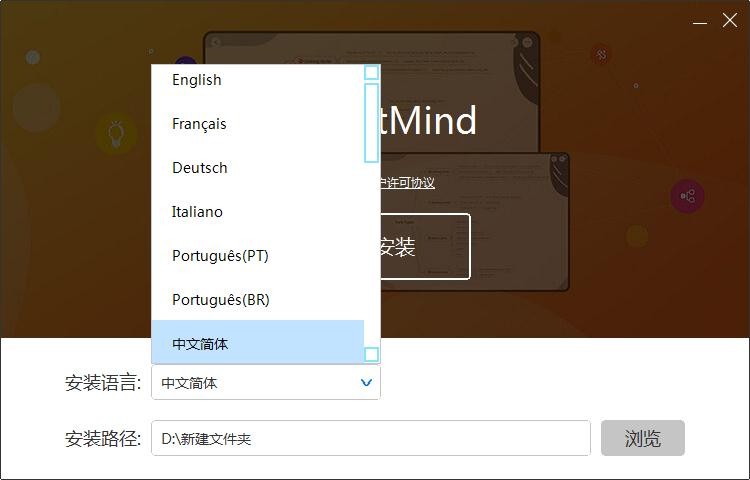This screenshot has height=480, width=750.
Task: Click the yellow lightbulb icon
Action: tap(116, 133)
